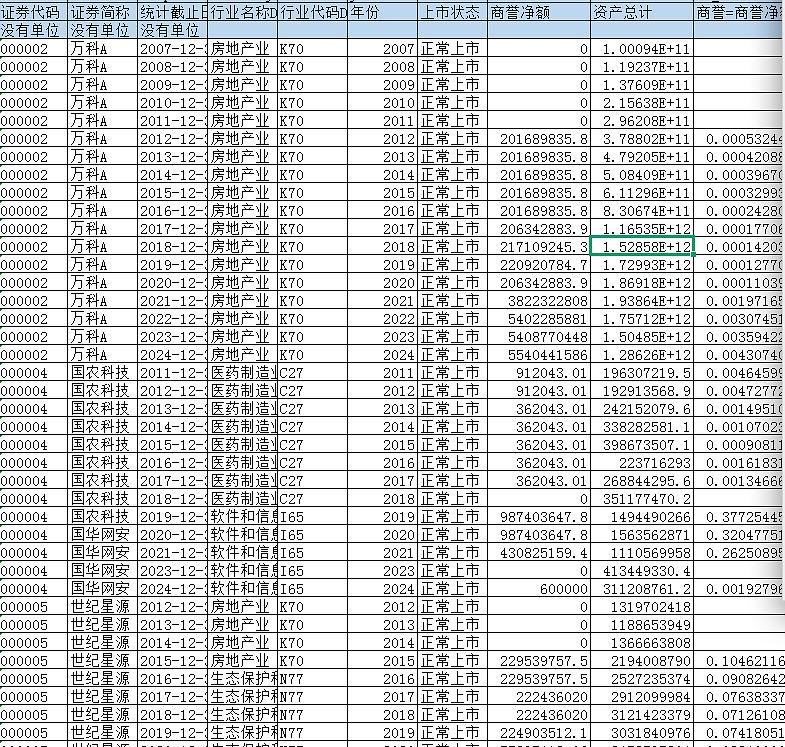Click N77 code in 世纪星源 2016 row
785x747 pixels.
(x=312, y=678)
